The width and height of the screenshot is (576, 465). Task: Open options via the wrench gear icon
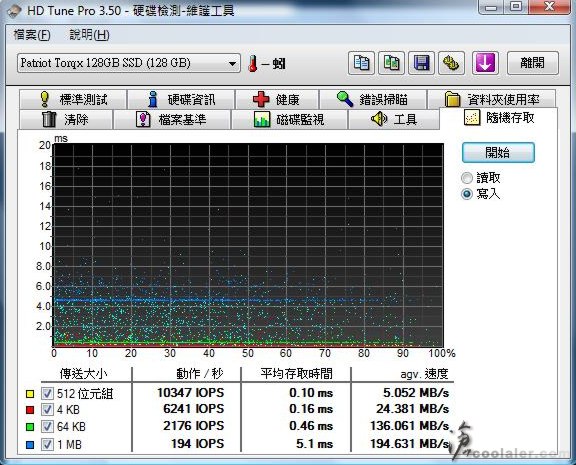[x=451, y=63]
